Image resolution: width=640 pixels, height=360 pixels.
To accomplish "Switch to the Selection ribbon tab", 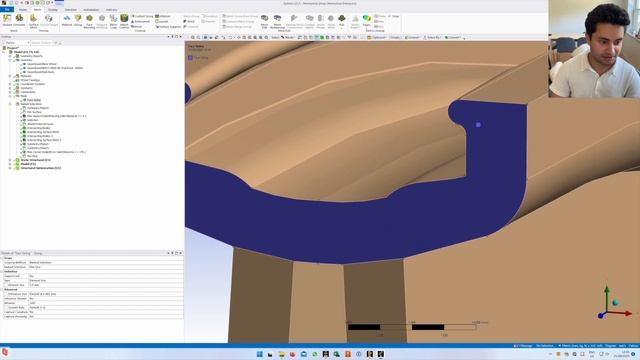I will pos(70,9).
